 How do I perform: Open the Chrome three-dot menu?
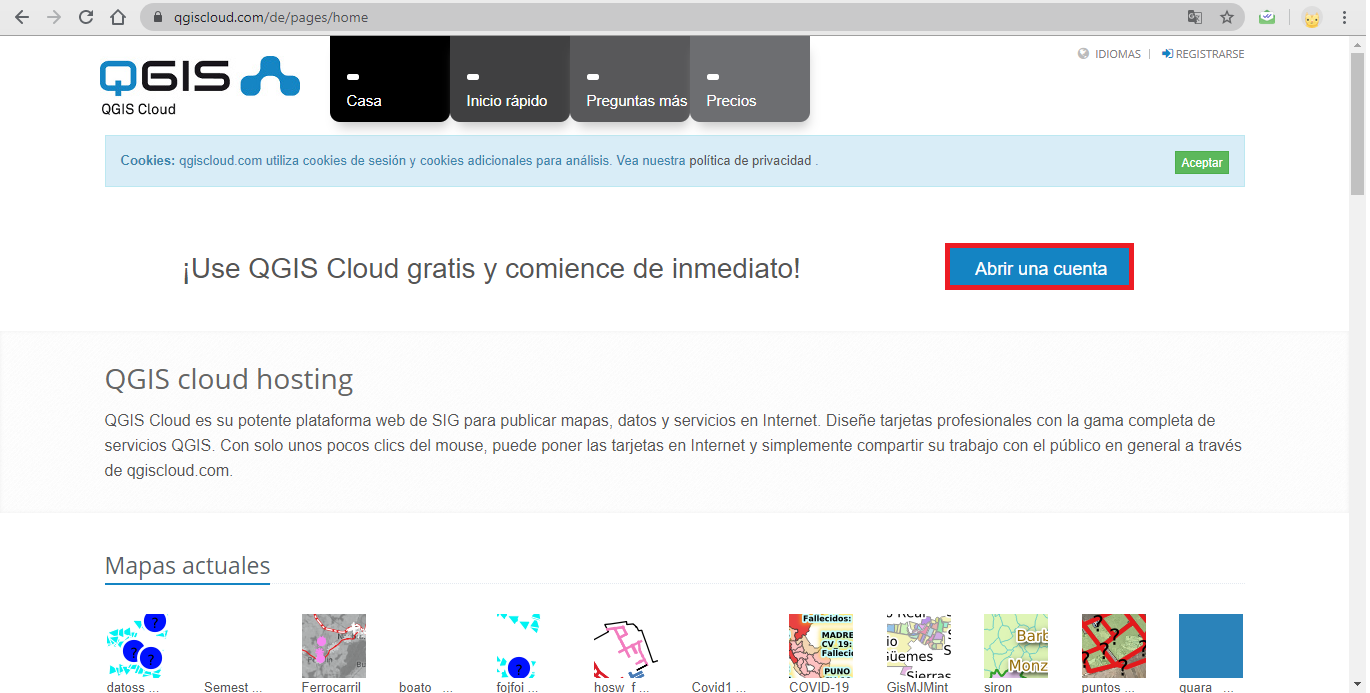pyautogui.click(x=1346, y=17)
